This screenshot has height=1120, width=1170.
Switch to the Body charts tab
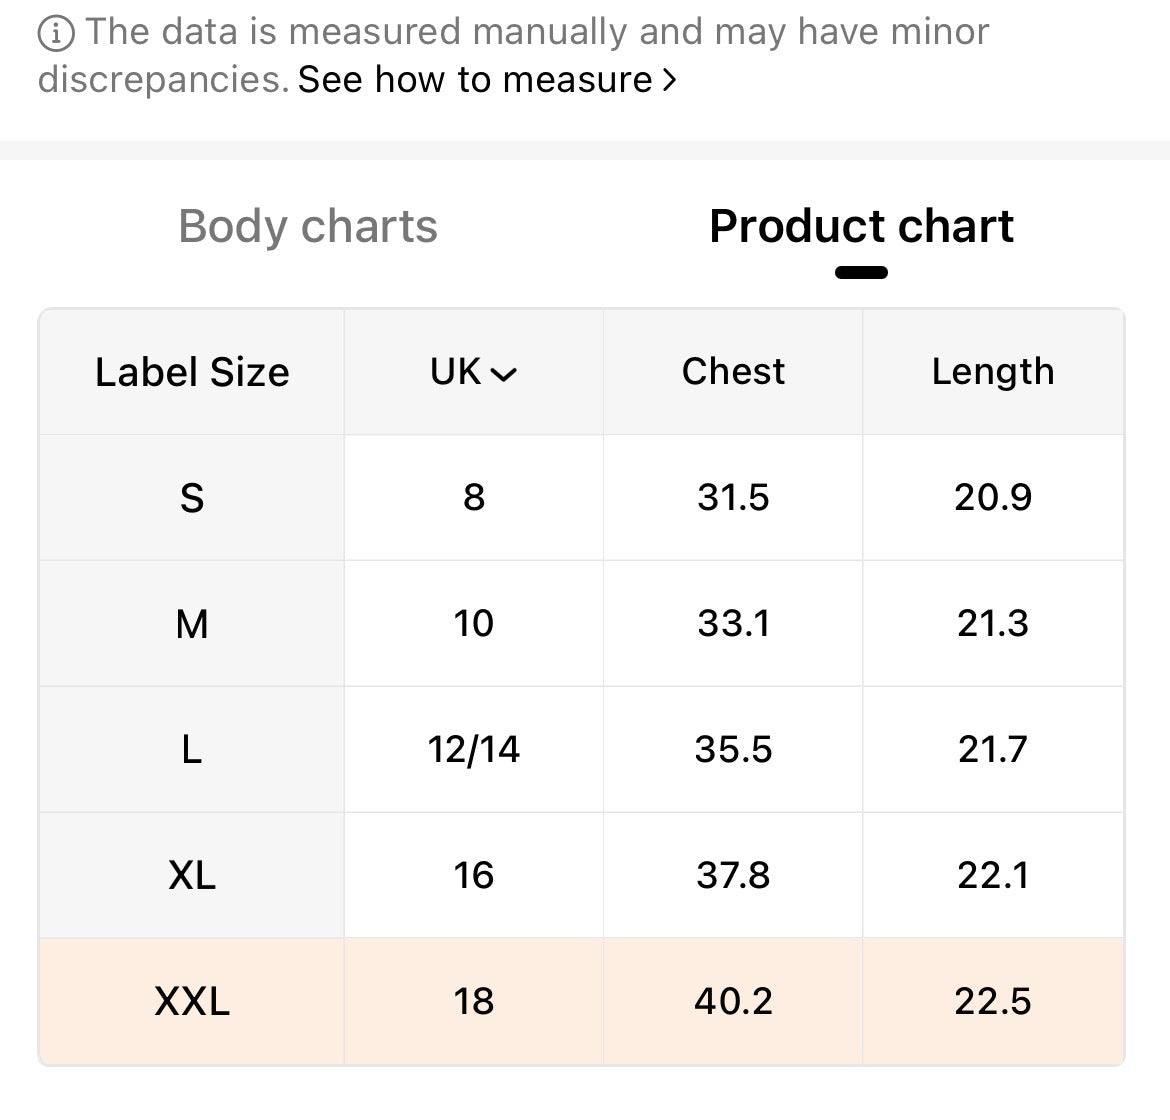pos(308,226)
